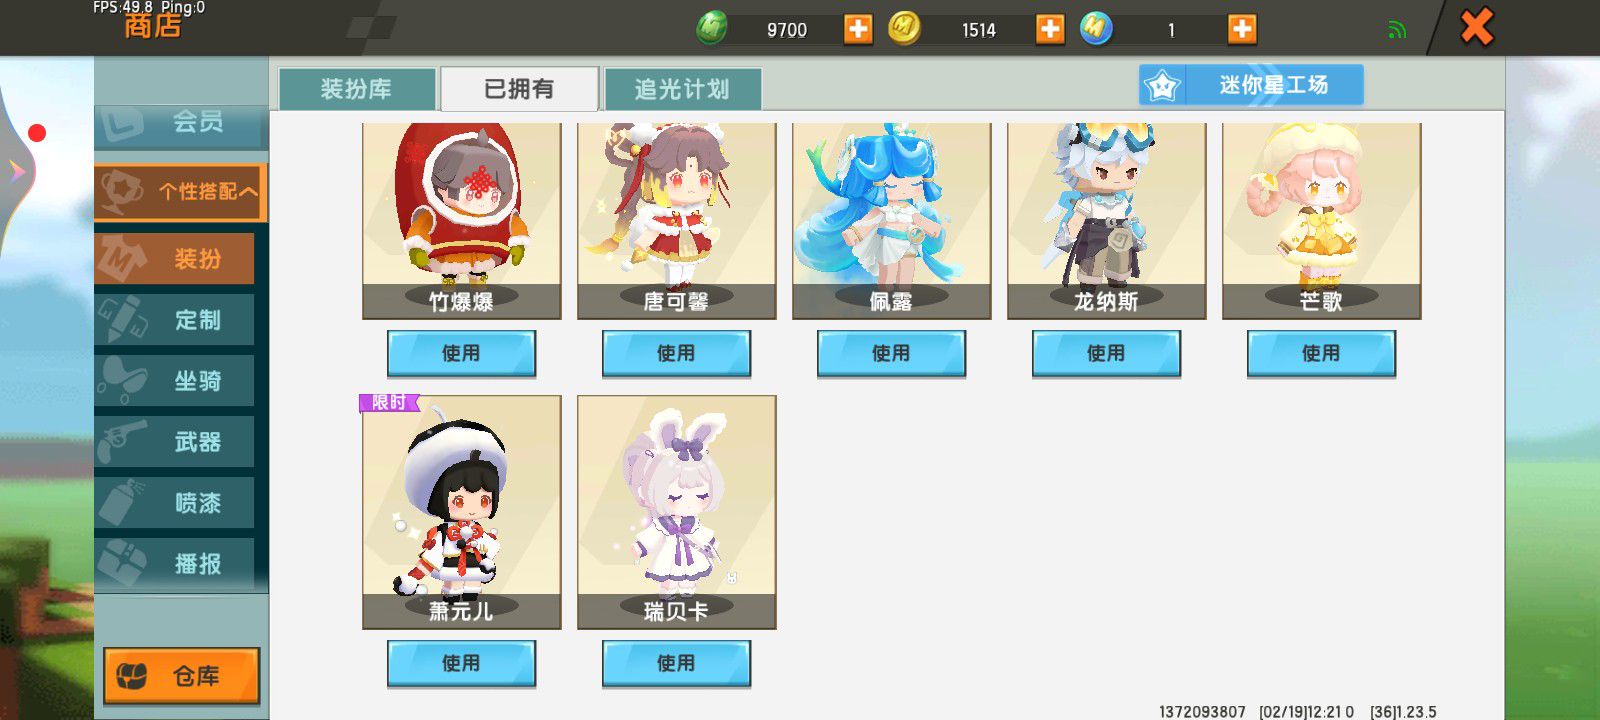The width and height of the screenshot is (1600, 720).
Task: Open the 仓库 warehouse
Action: 182,676
